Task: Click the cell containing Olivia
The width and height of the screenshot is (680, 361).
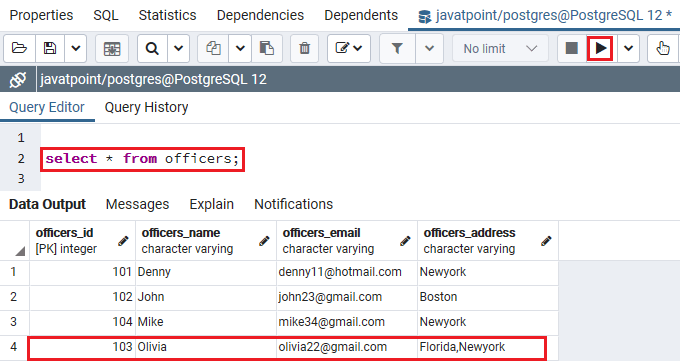Action: 206,347
